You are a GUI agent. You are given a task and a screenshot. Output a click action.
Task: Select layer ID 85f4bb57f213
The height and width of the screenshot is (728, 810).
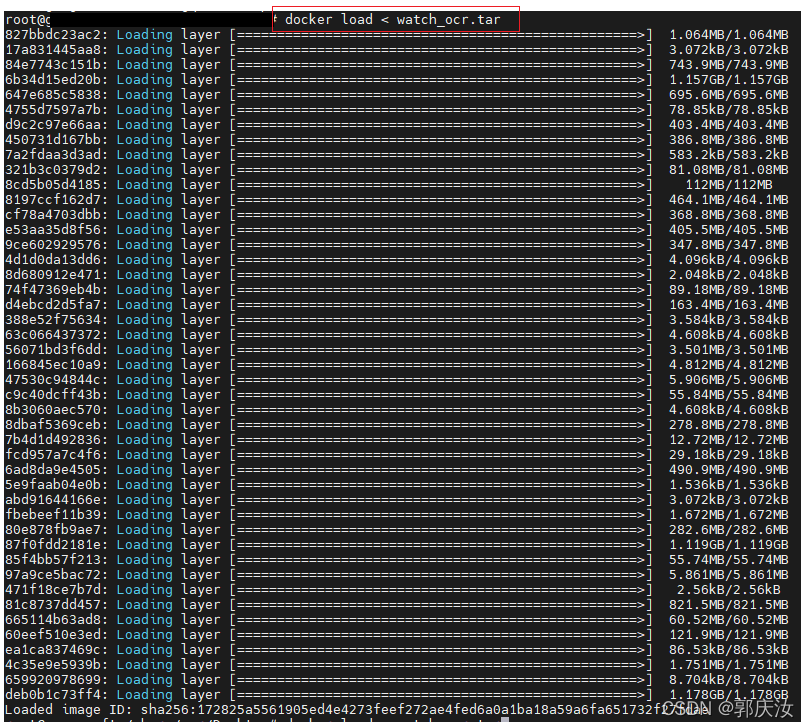[53, 559]
